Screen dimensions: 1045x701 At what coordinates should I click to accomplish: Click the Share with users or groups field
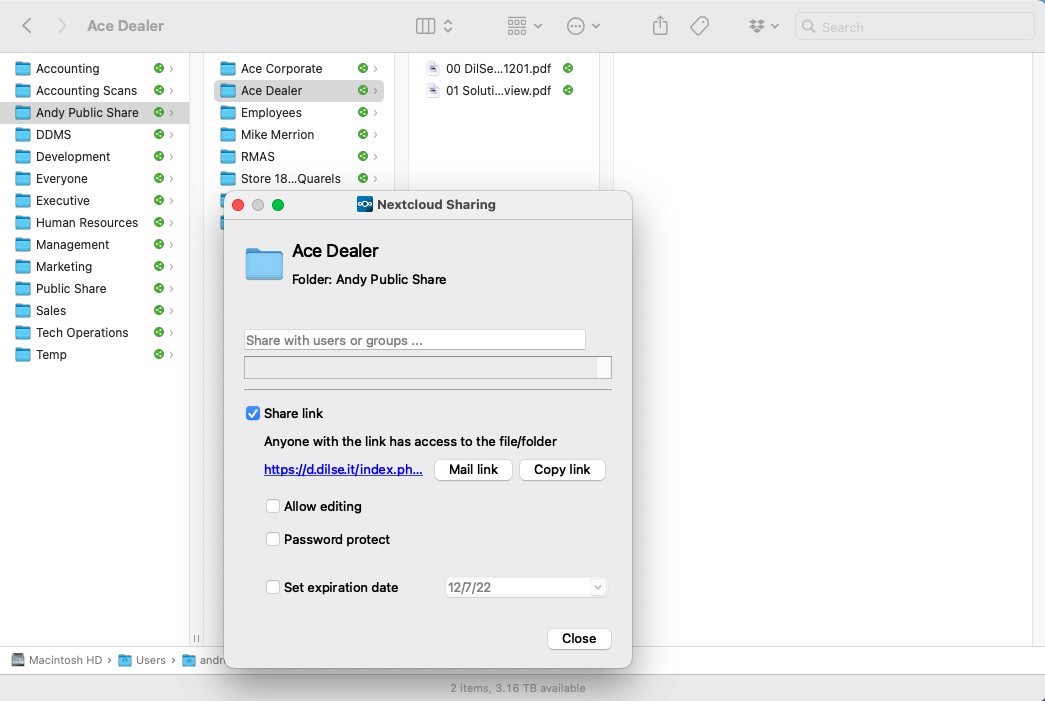tap(414, 339)
